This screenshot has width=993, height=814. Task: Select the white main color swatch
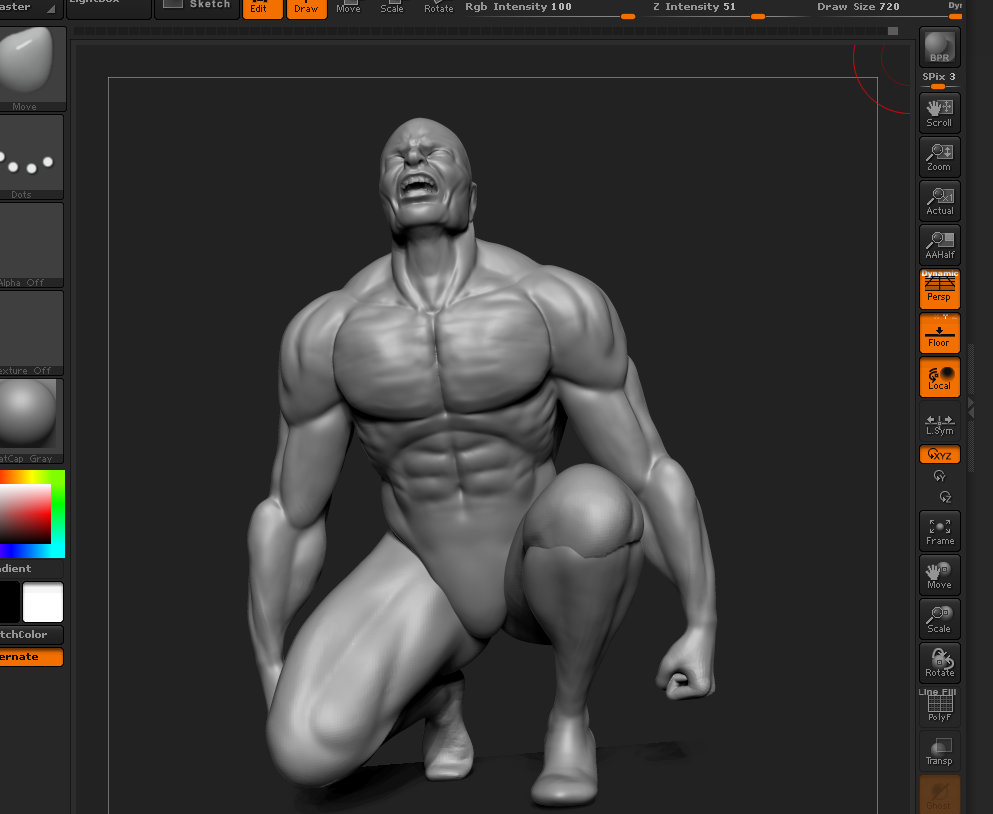point(43,602)
